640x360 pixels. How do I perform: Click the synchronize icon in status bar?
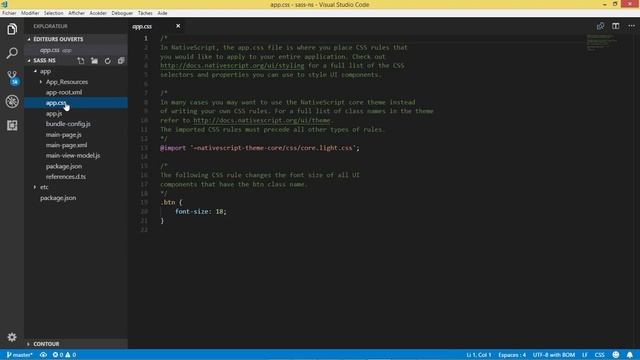coord(43,355)
